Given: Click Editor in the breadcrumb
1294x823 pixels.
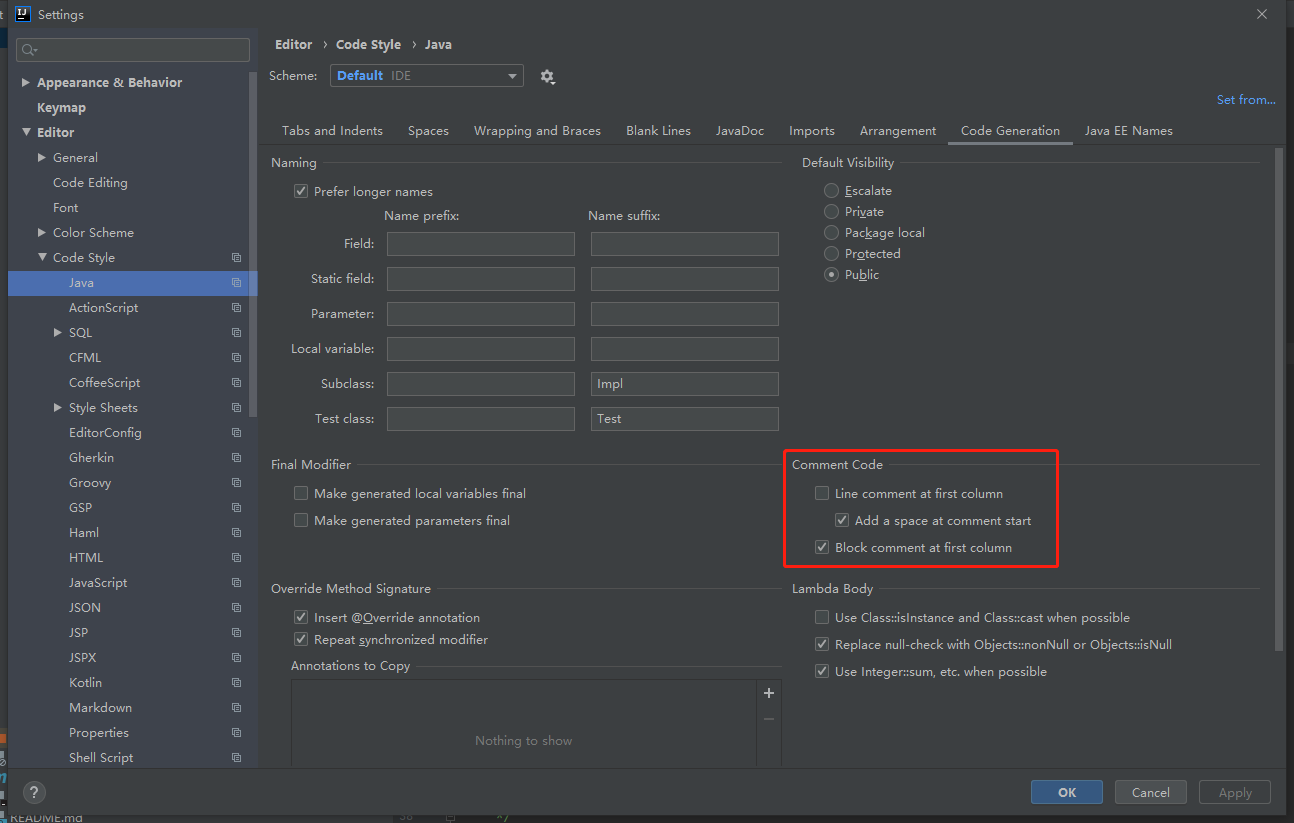Looking at the screenshot, I should point(294,44).
